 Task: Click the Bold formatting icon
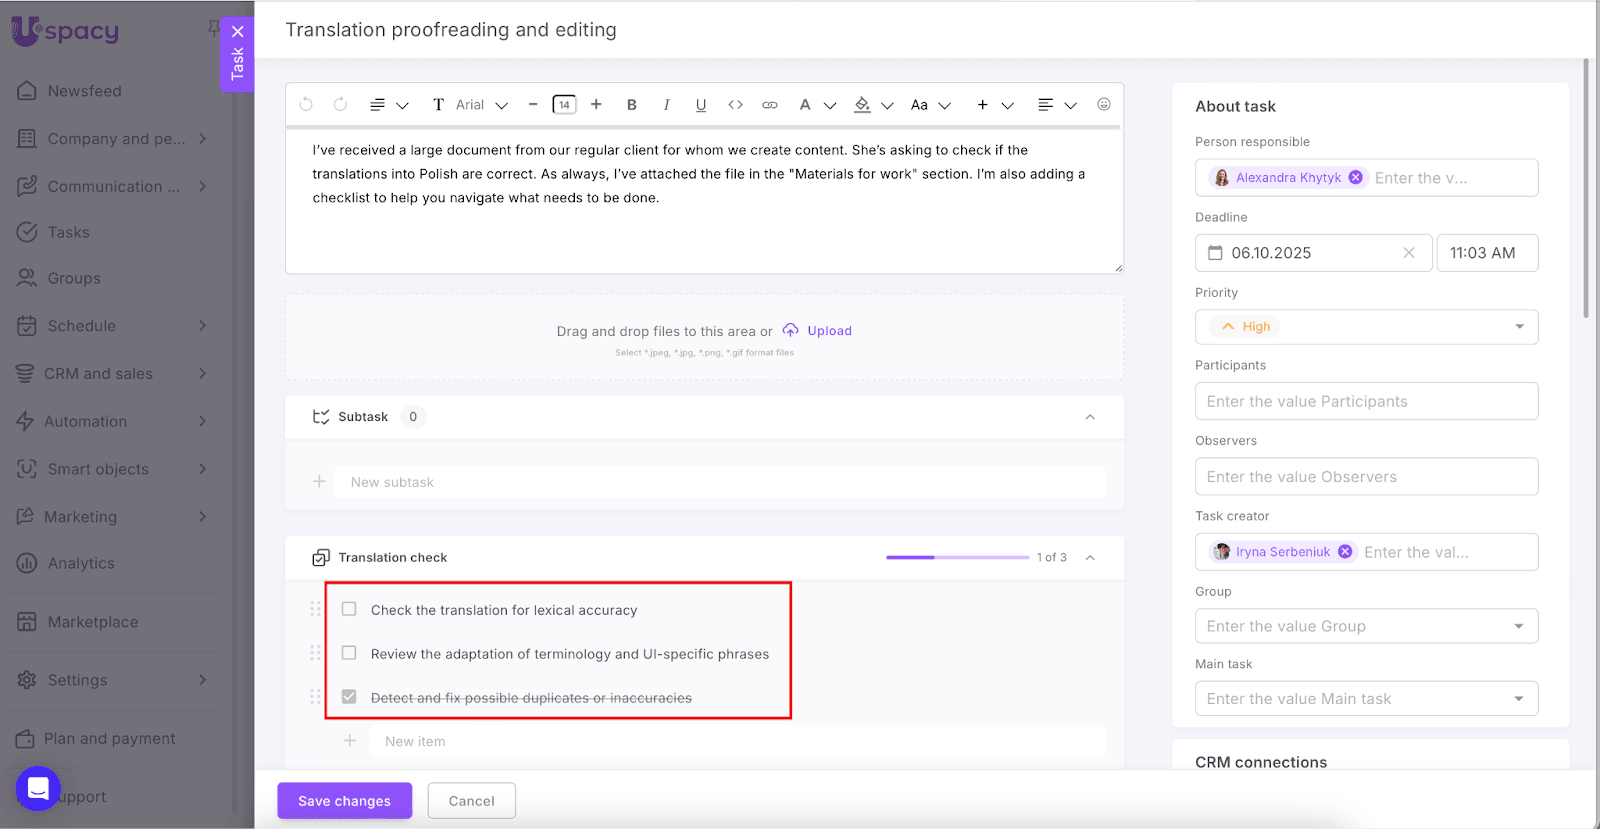click(x=631, y=105)
